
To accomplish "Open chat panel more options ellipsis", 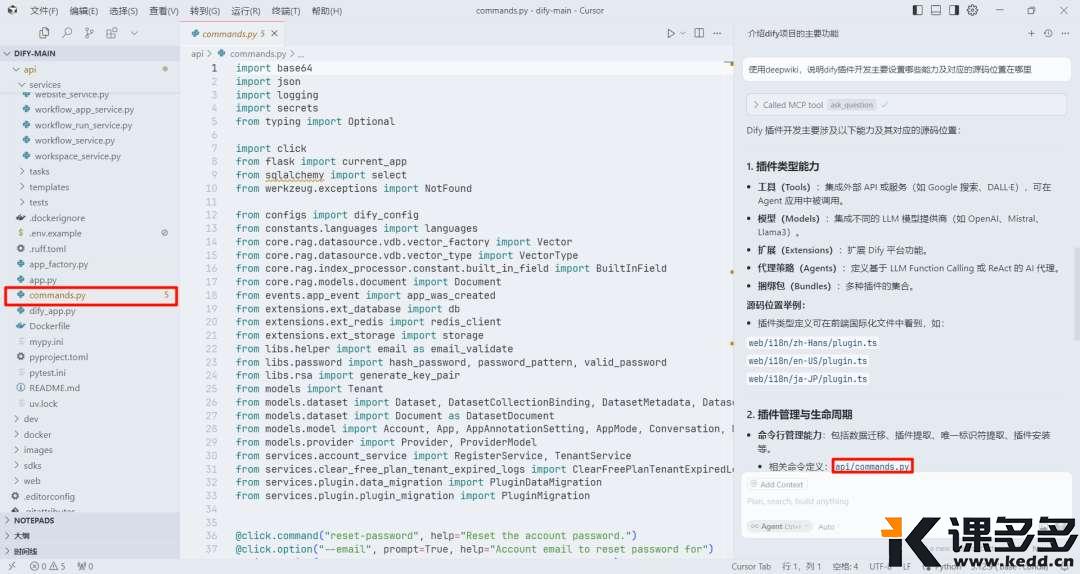I will click(1066, 33).
